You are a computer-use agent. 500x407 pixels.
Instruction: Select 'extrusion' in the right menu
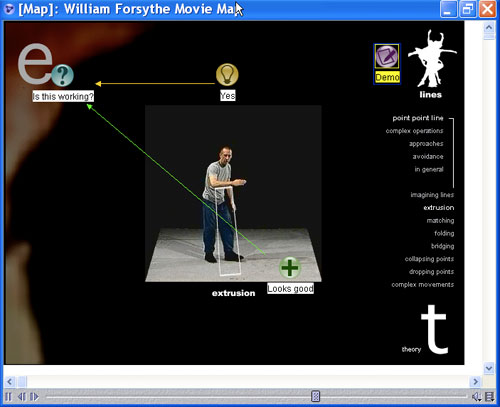(x=439, y=208)
